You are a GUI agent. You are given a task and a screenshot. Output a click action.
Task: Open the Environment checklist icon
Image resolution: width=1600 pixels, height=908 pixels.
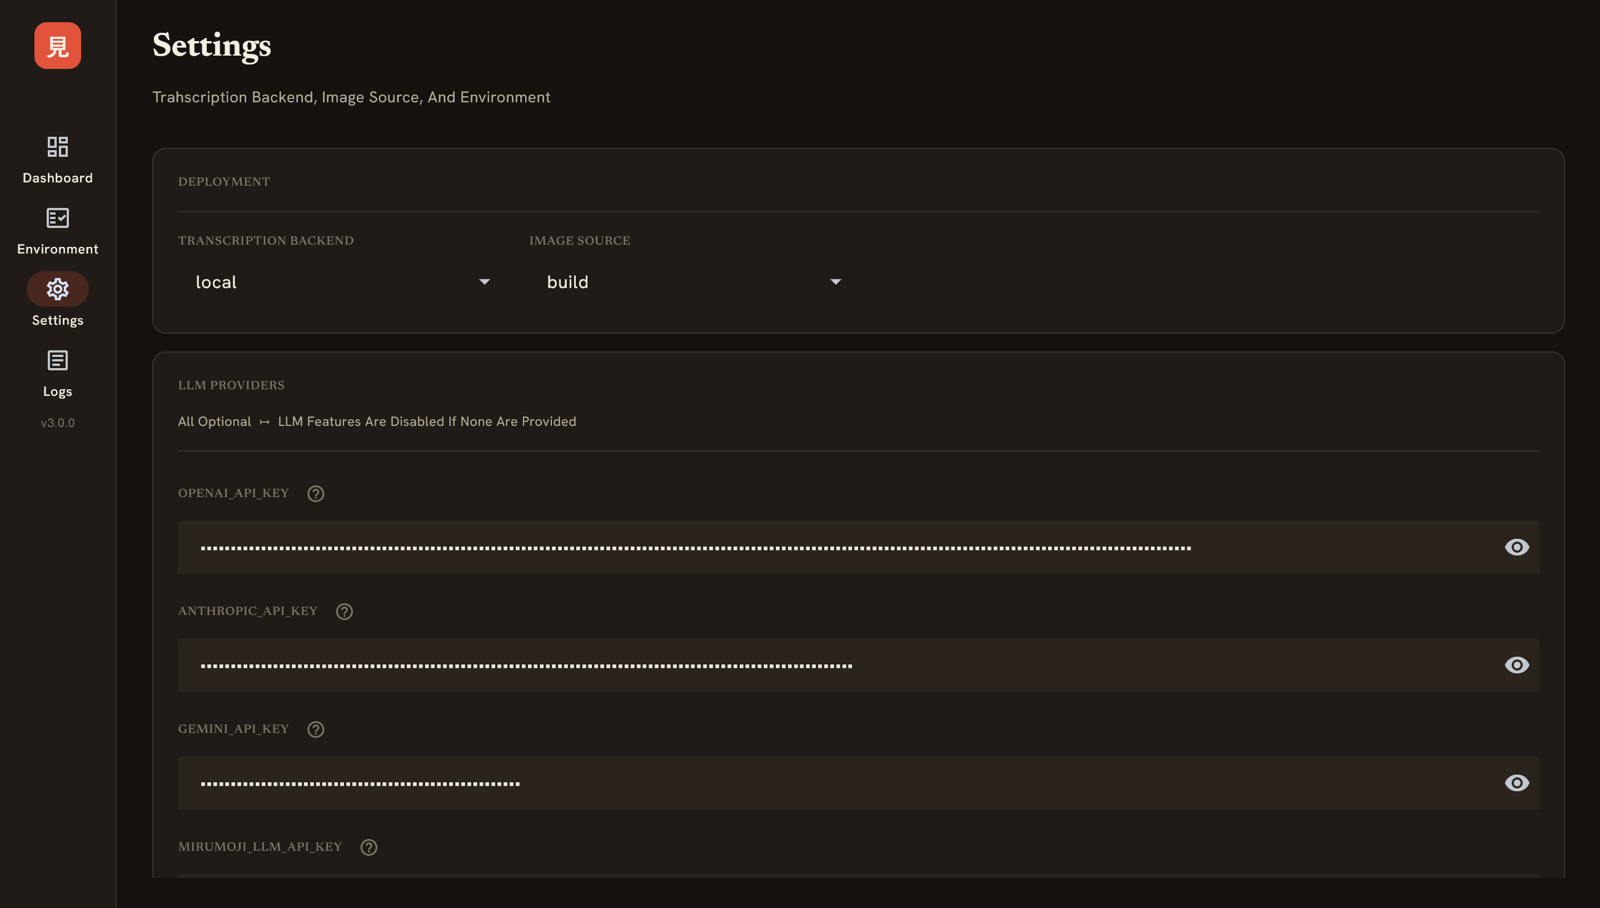(58, 218)
